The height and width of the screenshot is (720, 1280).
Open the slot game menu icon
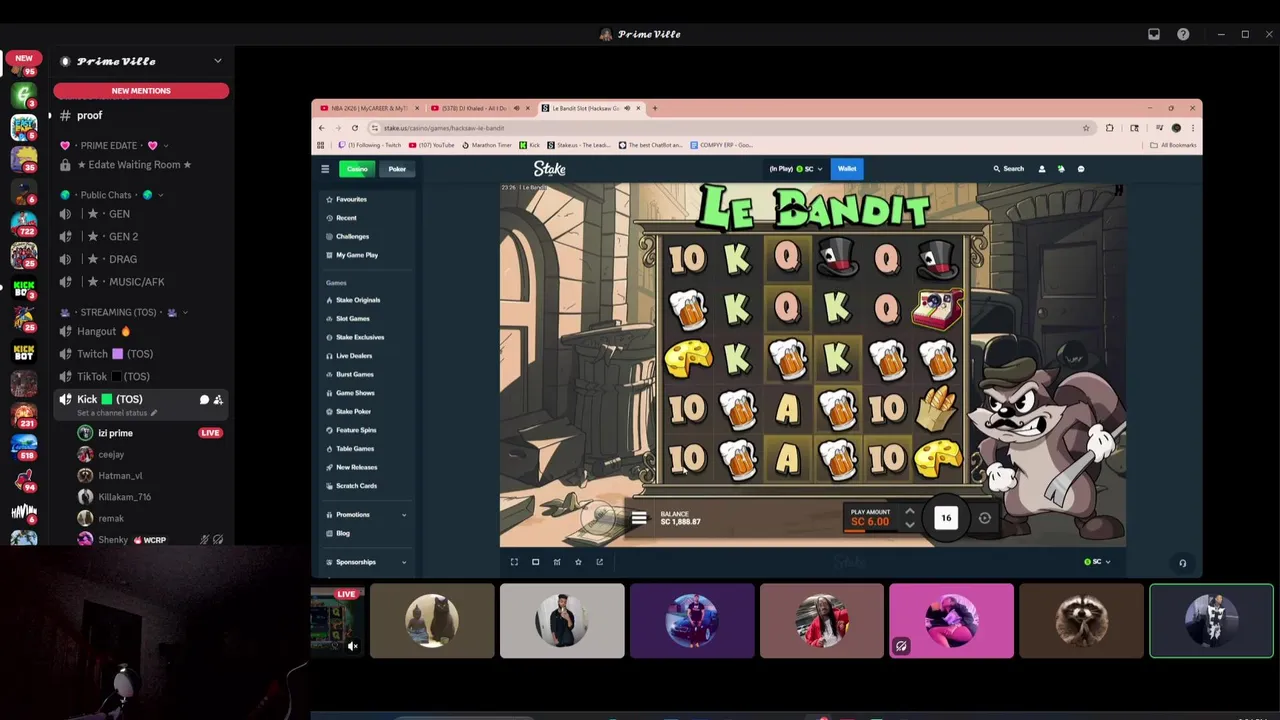(x=639, y=518)
